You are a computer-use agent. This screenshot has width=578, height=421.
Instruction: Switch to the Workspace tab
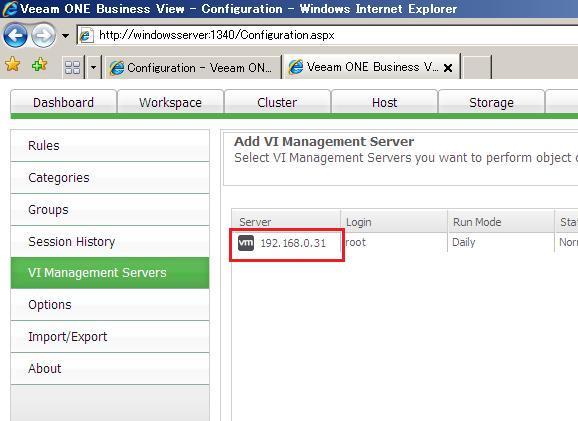(x=170, y=102)
